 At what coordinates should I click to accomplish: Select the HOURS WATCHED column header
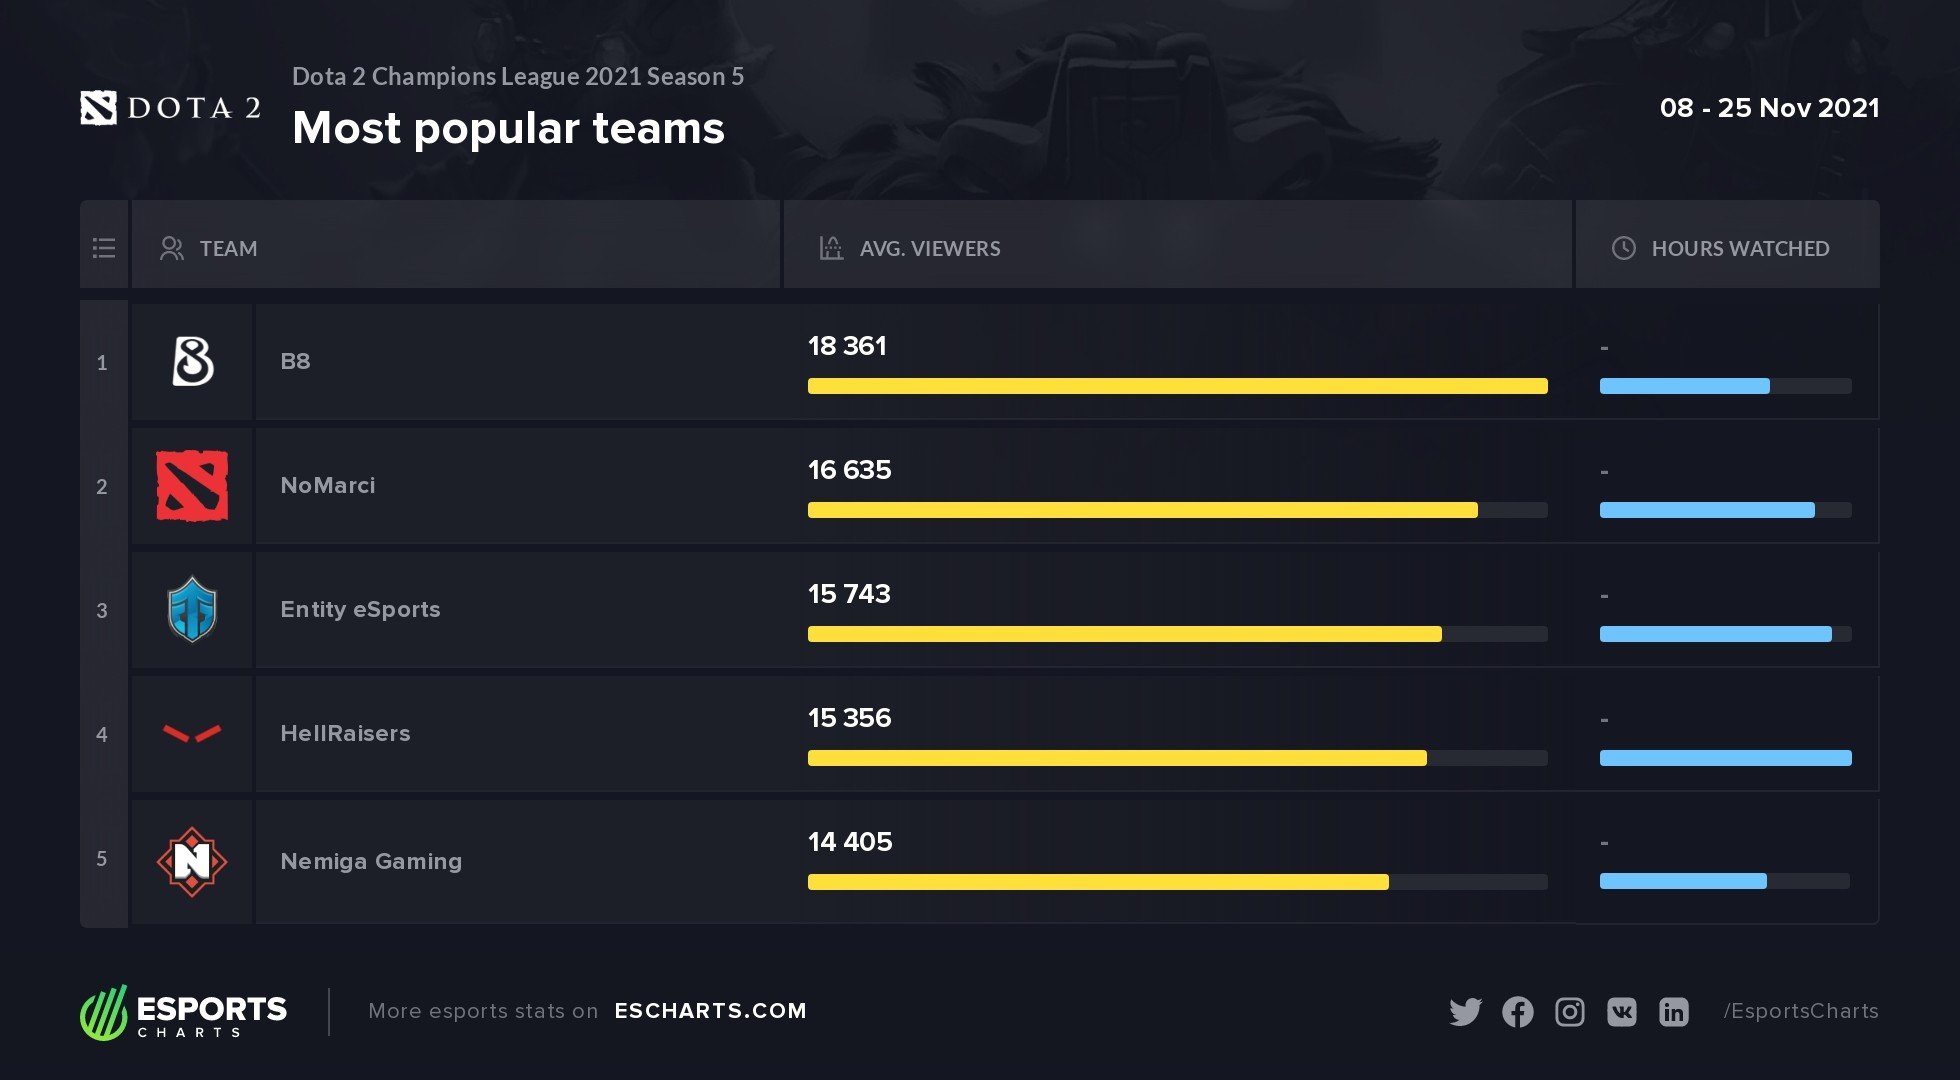[1739, 248]
